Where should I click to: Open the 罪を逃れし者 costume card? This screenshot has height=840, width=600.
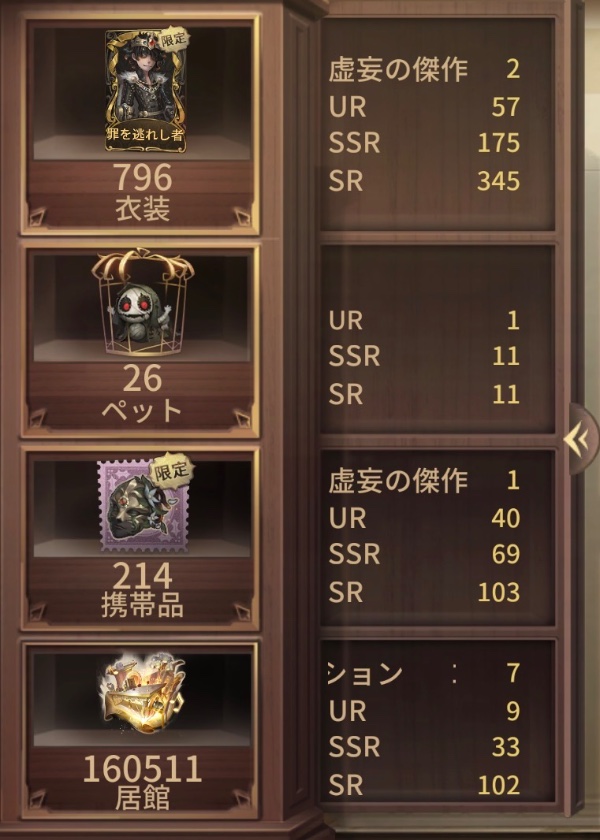pos(146,91)
